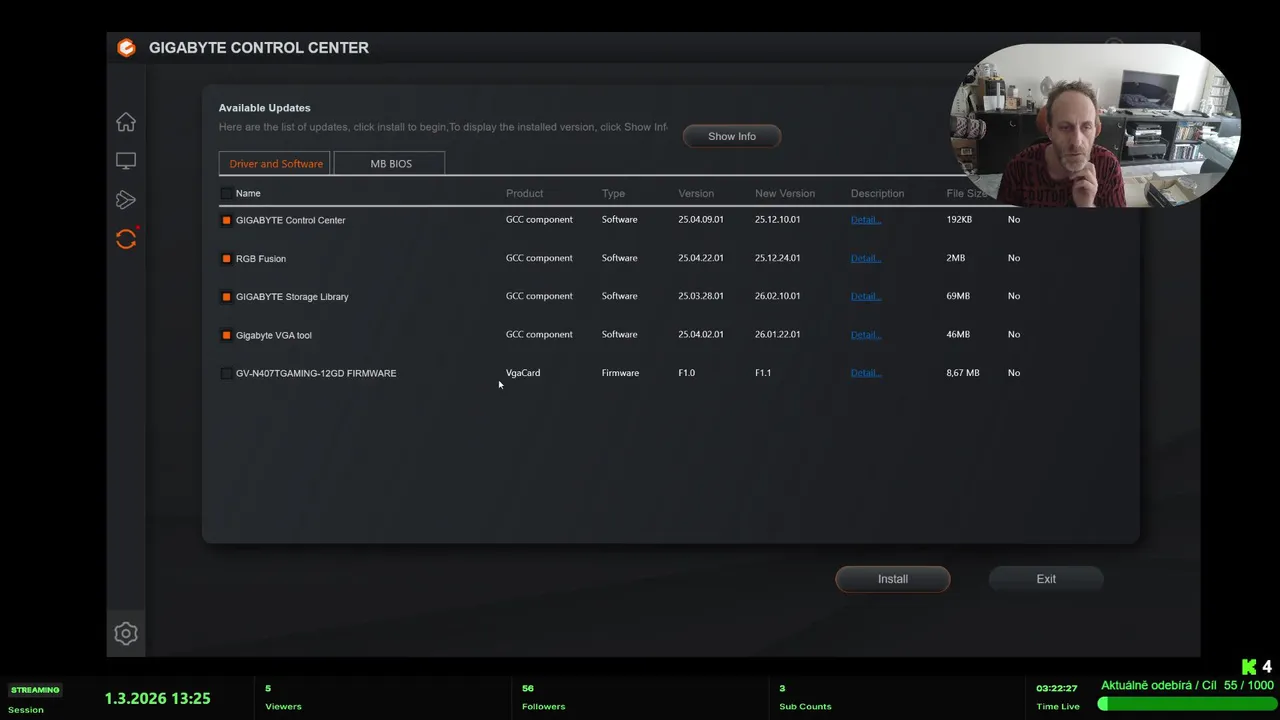Click the Firmware type cell
The height and width of the screenshot is (720, 1280).
click(x=620, y=373)
